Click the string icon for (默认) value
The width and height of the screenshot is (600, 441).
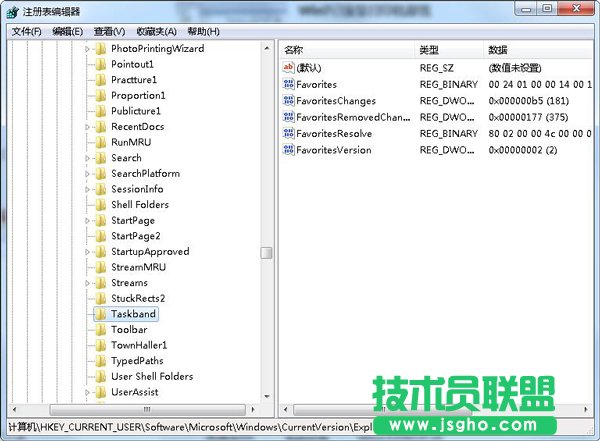click(x=288, y=67)
